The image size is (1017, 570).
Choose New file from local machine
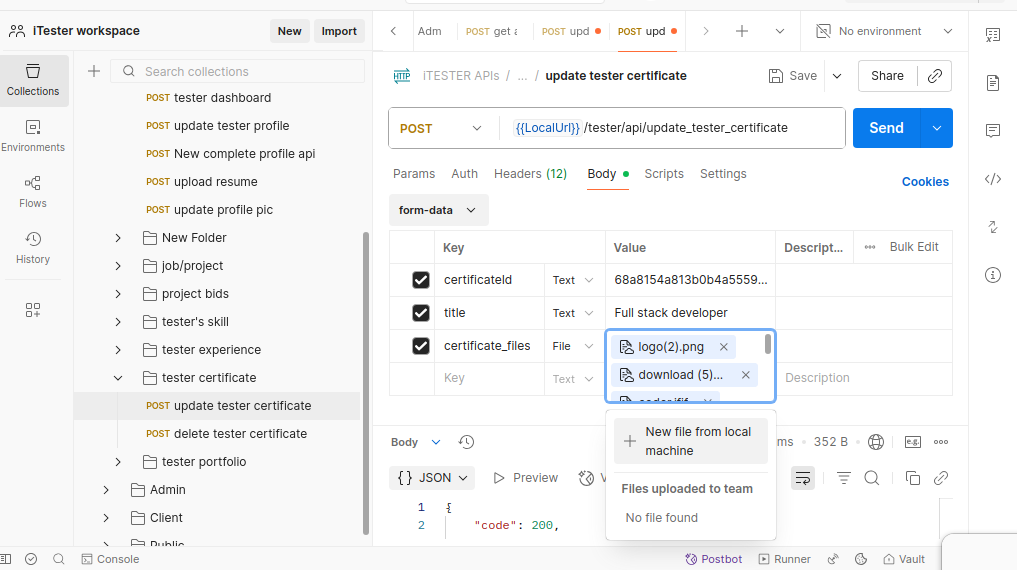(690, 441)
